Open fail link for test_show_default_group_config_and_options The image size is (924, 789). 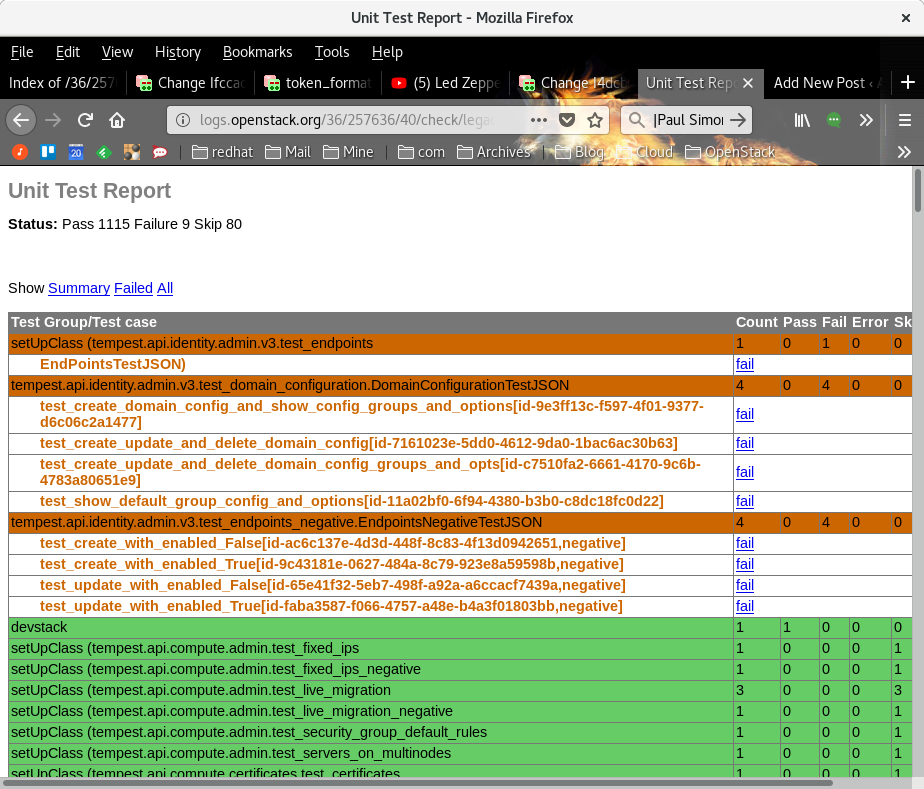745,501
